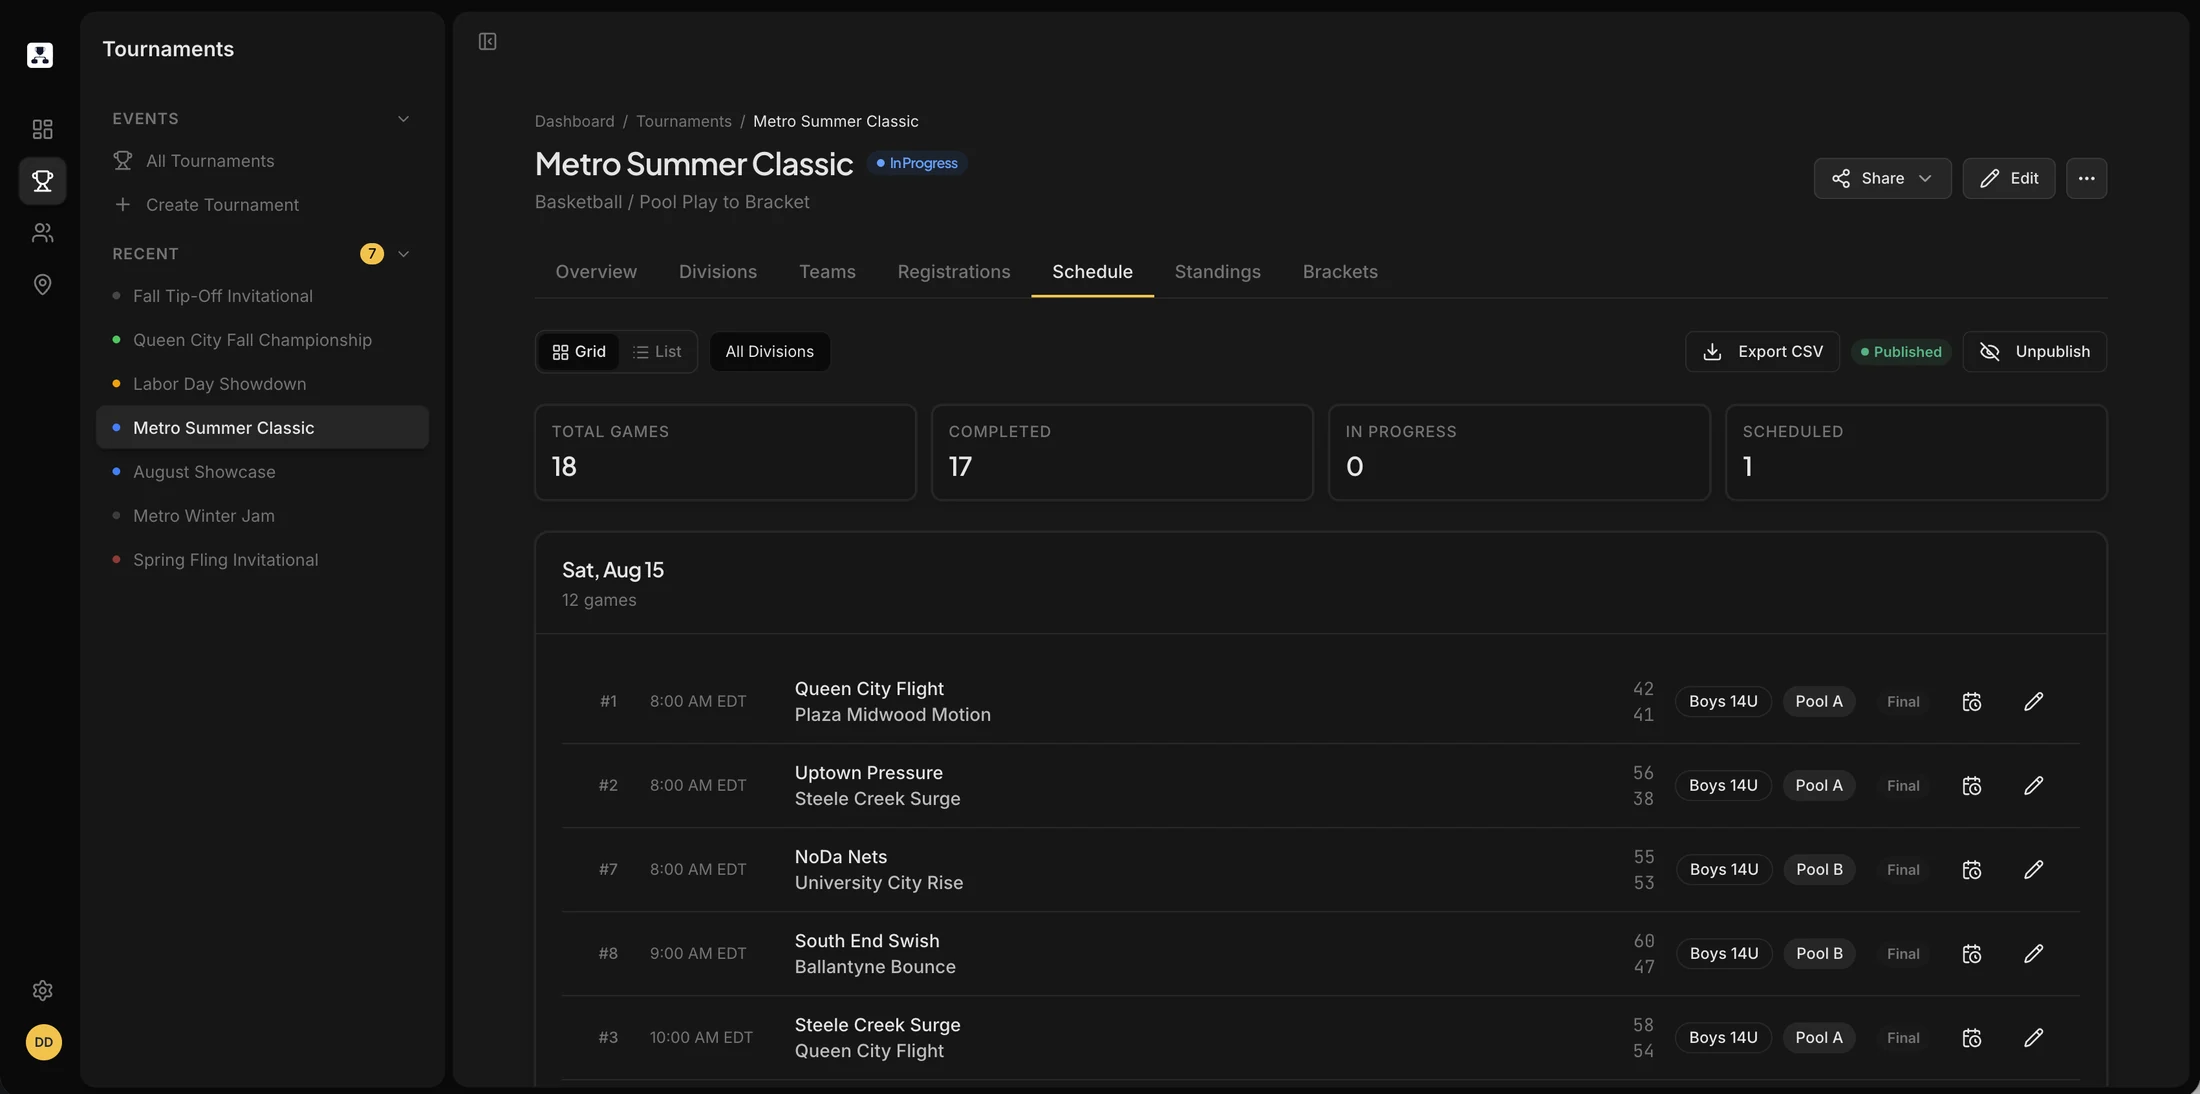Click the Recent count badge 7
The height and width of the screenshot is (1094, 2200).
372,254
